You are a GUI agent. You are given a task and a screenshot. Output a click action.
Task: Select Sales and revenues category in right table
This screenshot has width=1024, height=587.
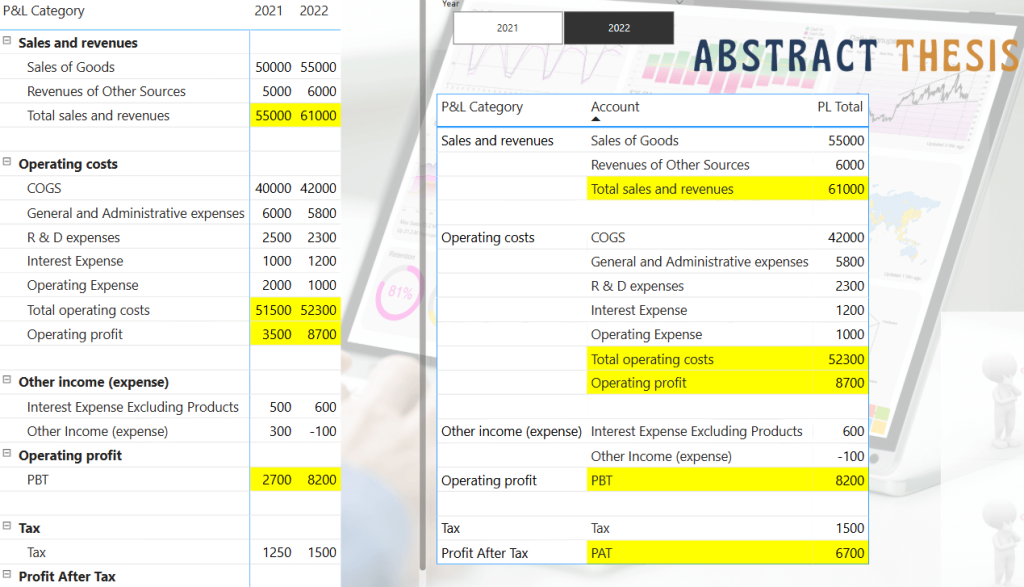click(497, 141)
